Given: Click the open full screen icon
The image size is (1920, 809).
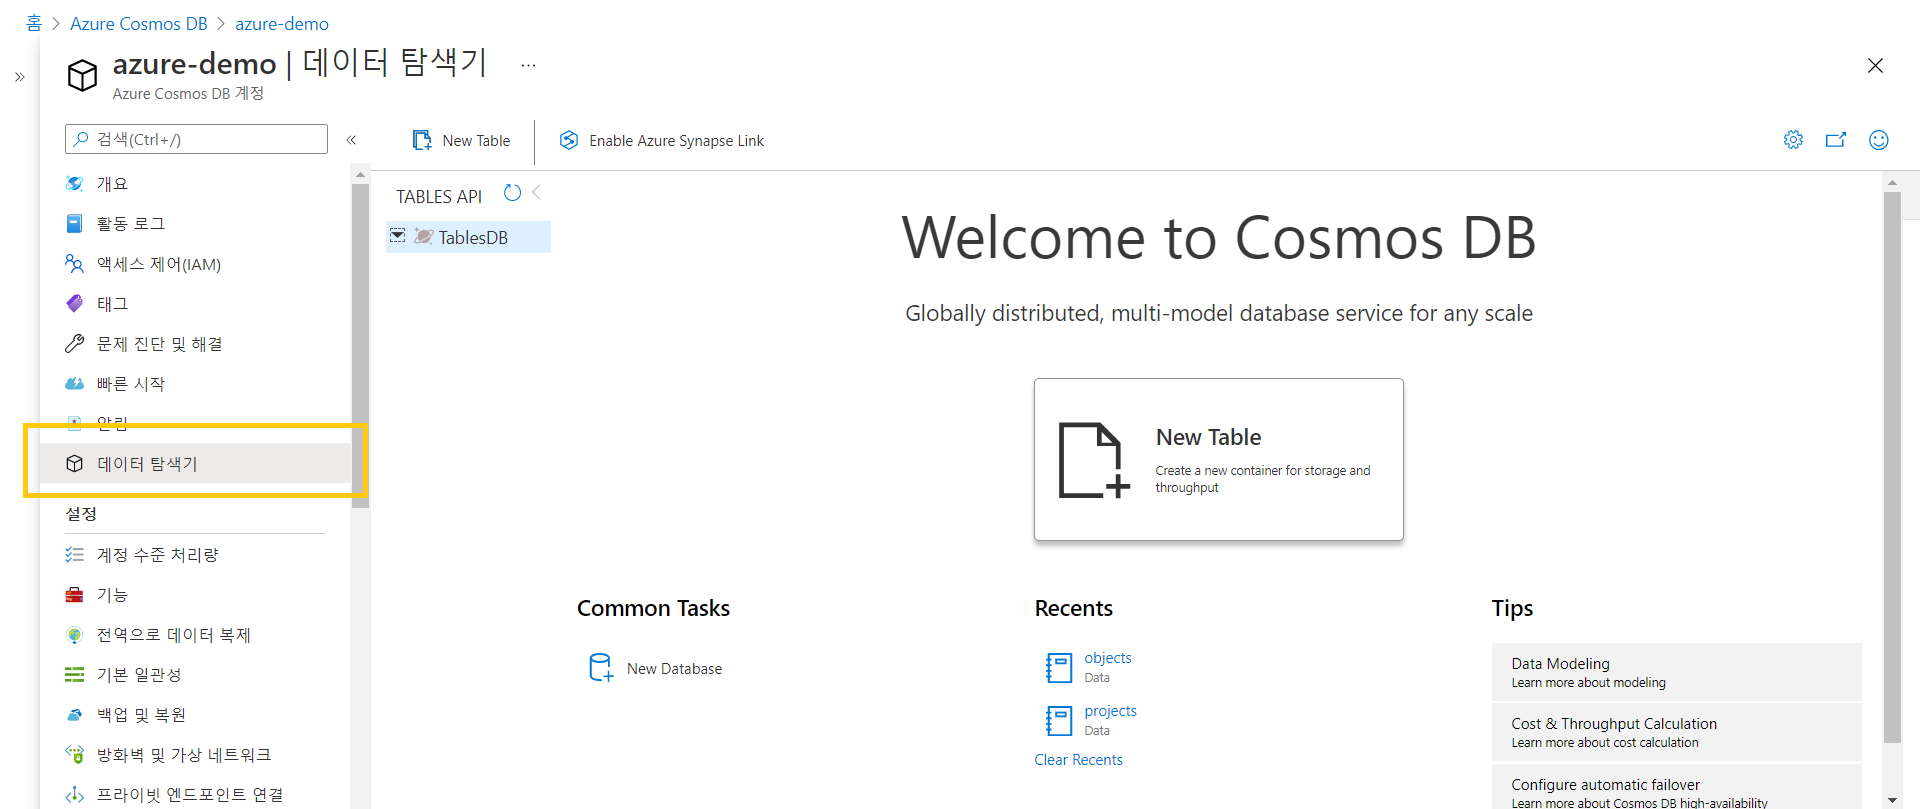Looking at the screenshot, I should click(x=1836, y=140).
